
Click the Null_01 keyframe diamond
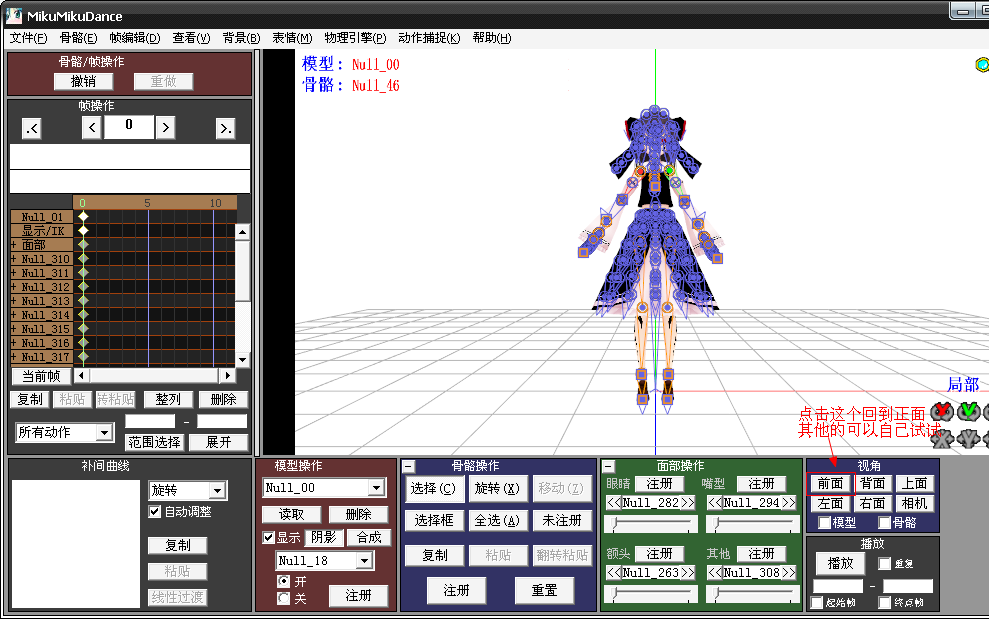click(x=83, y=216)
